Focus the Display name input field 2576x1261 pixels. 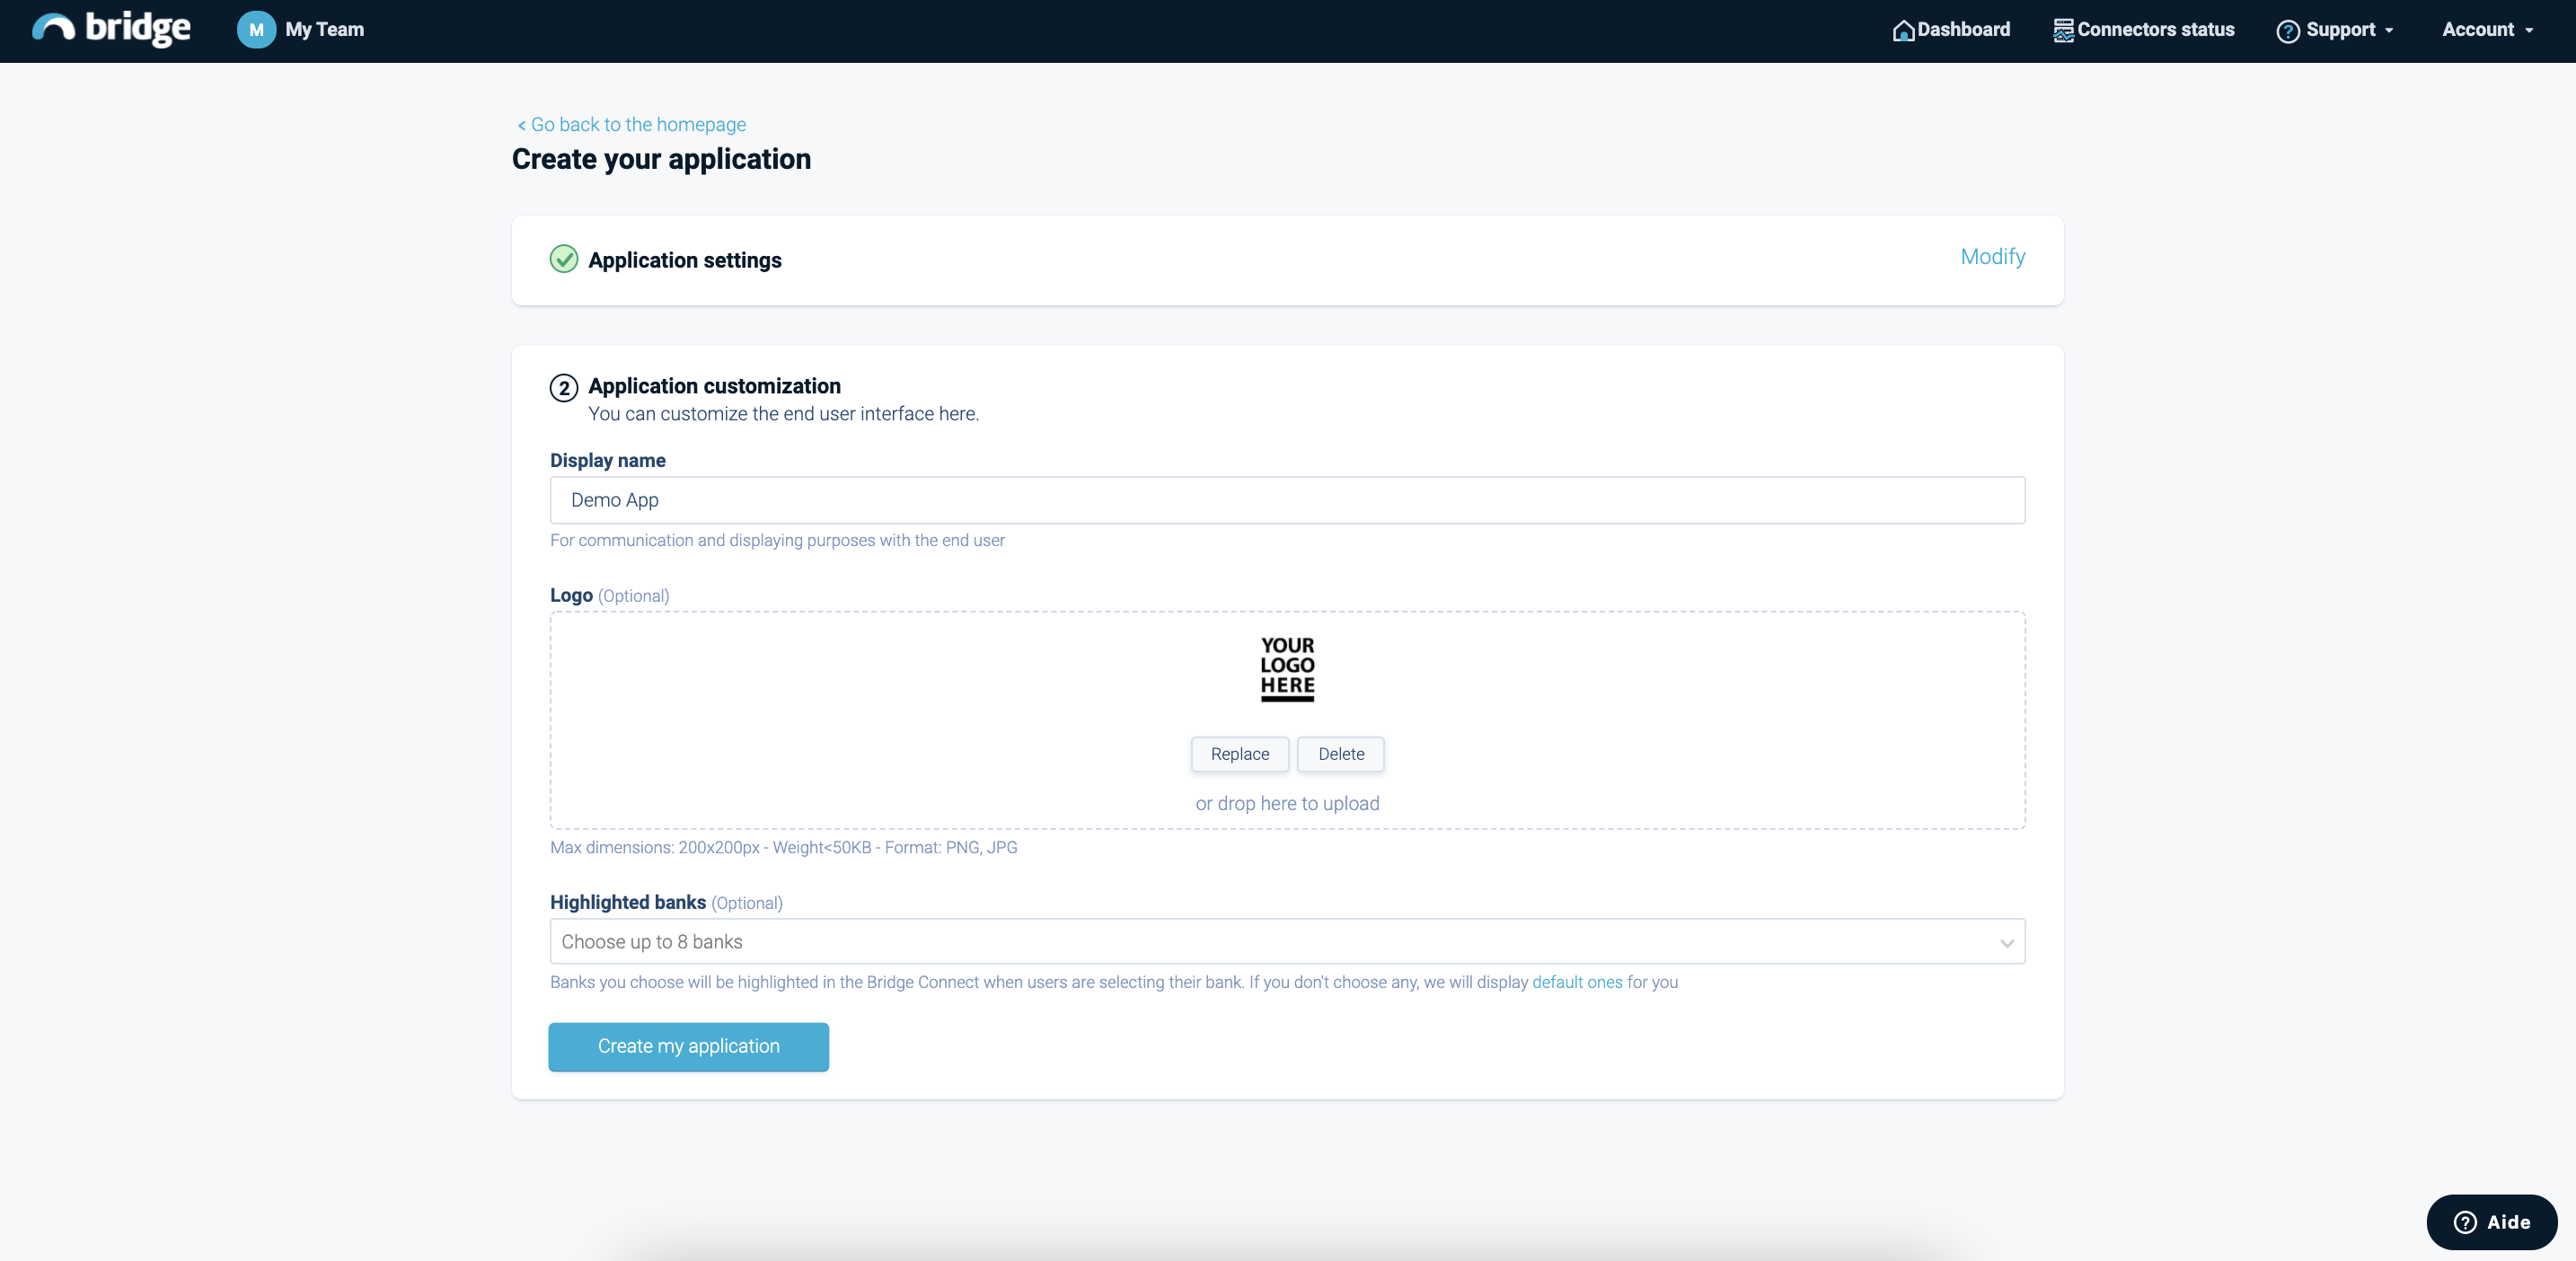click(x=1287, y=500)
